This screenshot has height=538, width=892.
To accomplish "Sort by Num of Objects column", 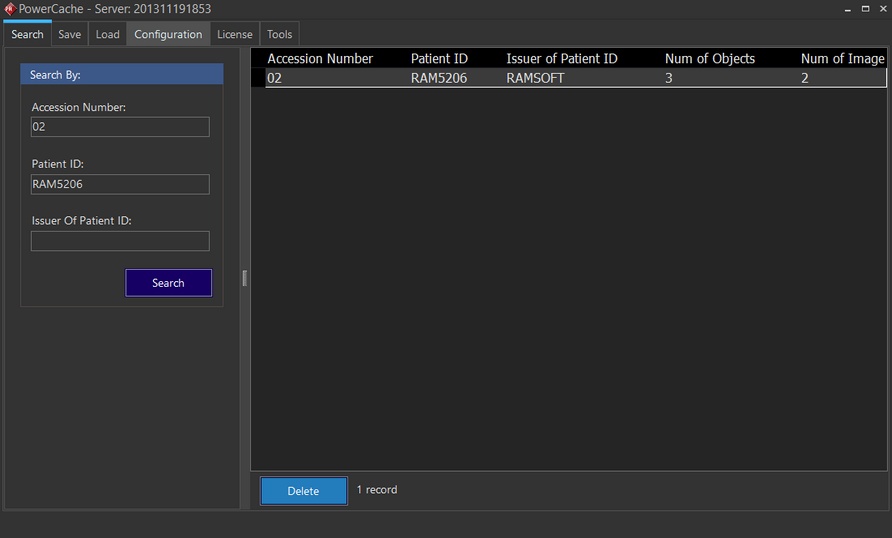I will click(710, 59).
